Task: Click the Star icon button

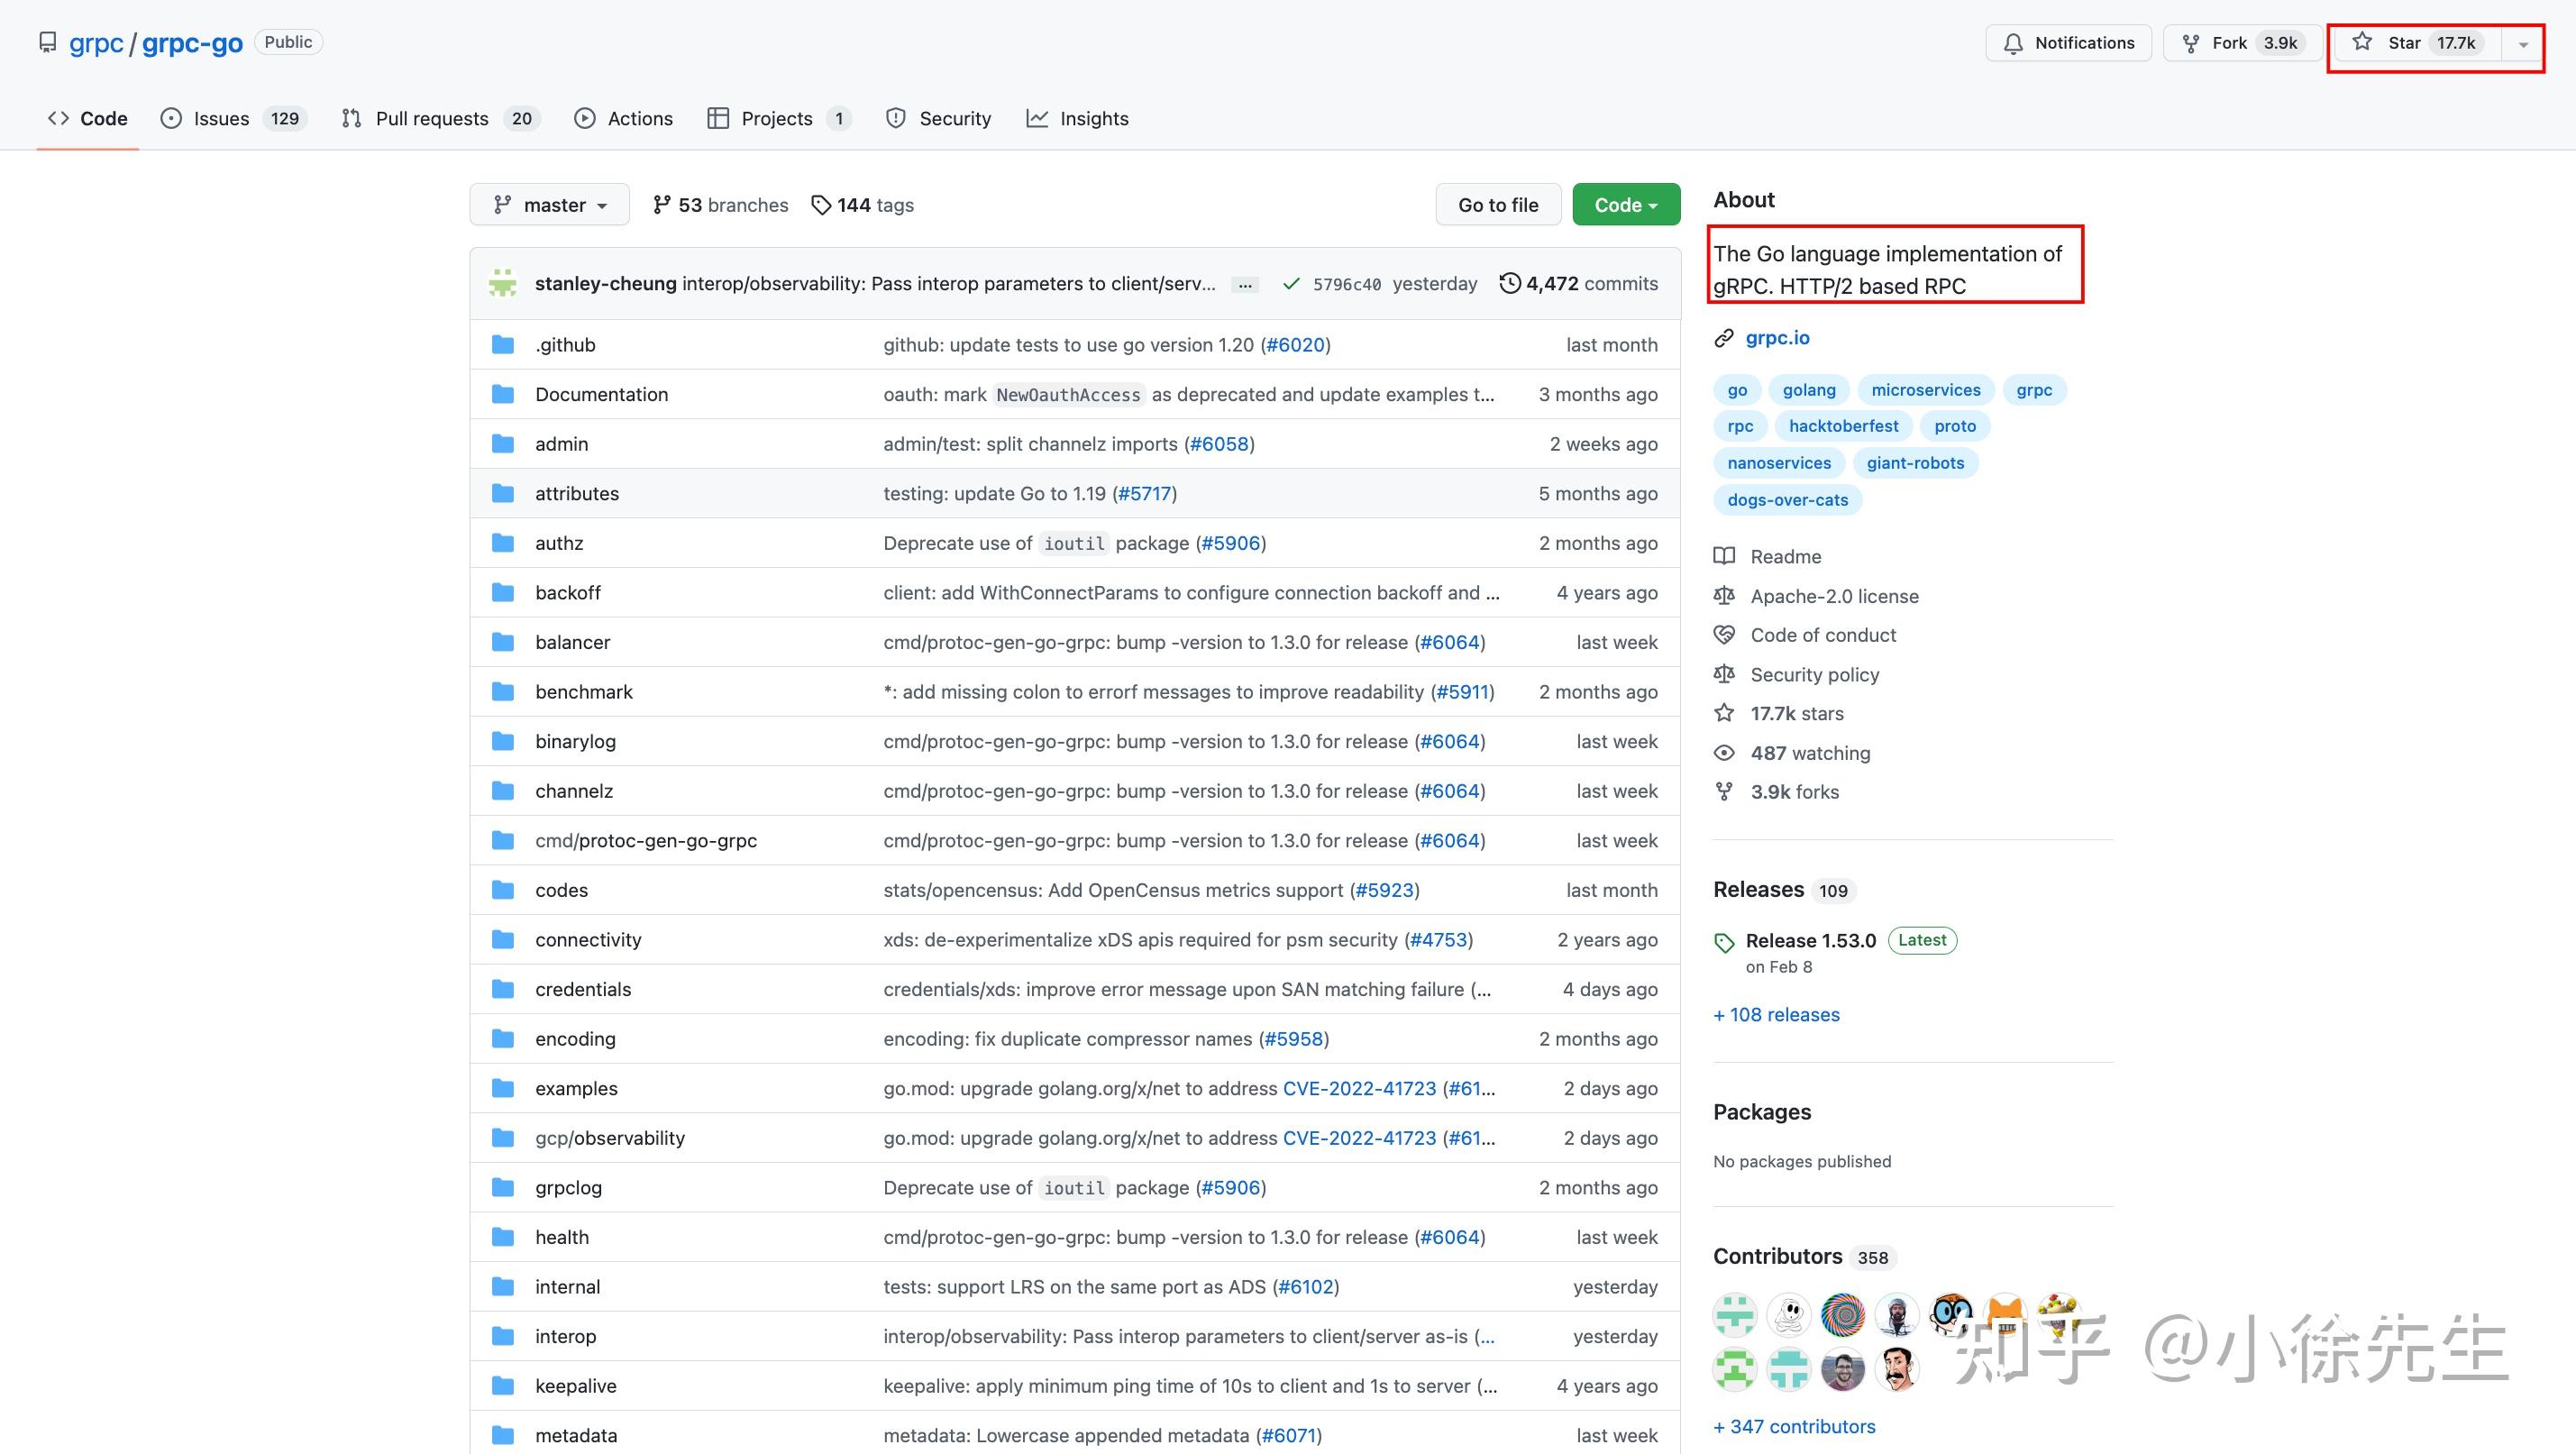Action: [2362, 42]
